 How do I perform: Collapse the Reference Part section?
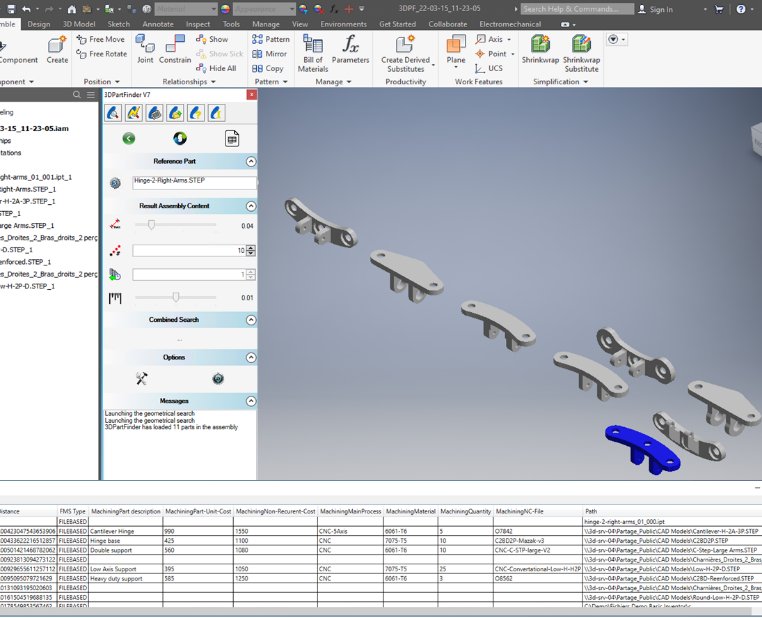click(251, 161)
